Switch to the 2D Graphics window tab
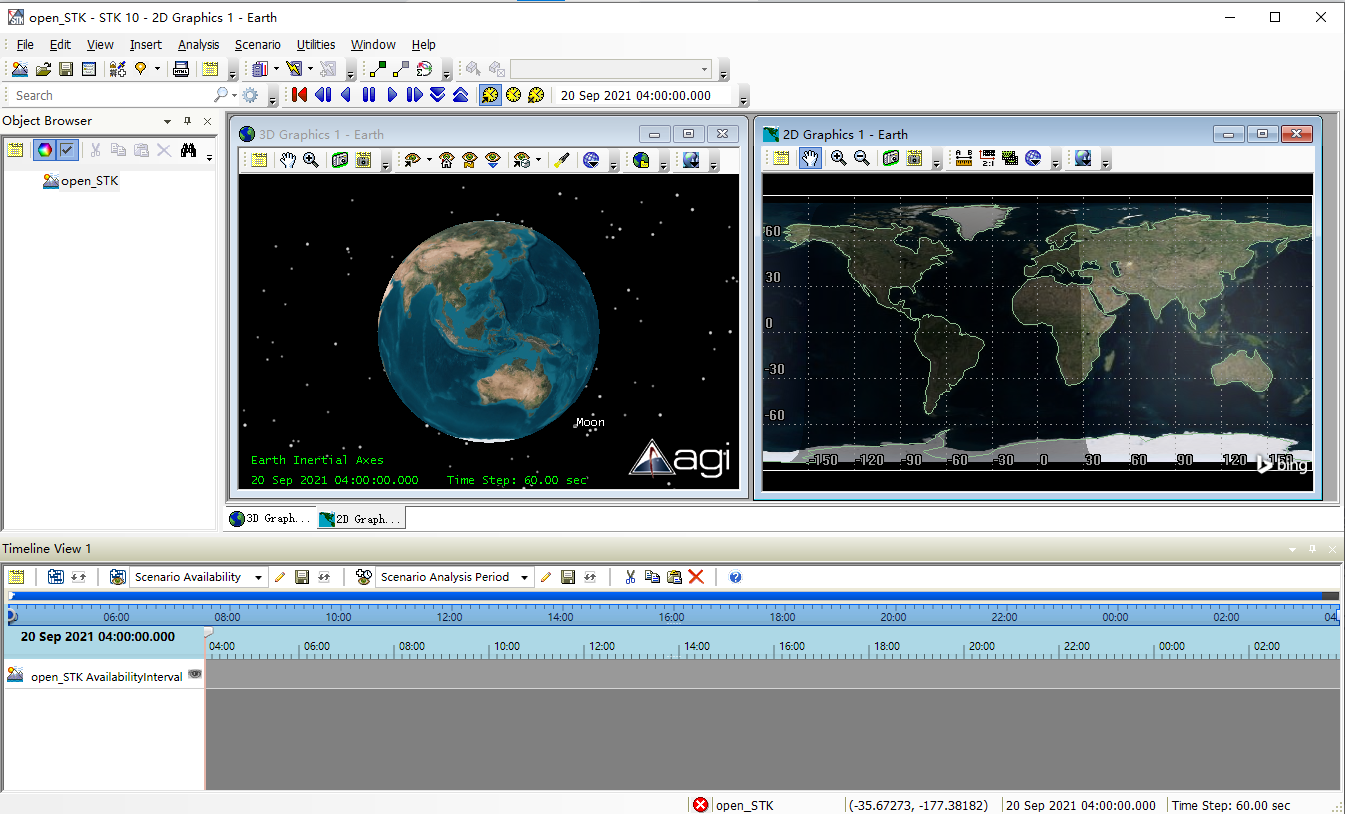Viewport: 1345px width, 814px height. pos(360,519)
